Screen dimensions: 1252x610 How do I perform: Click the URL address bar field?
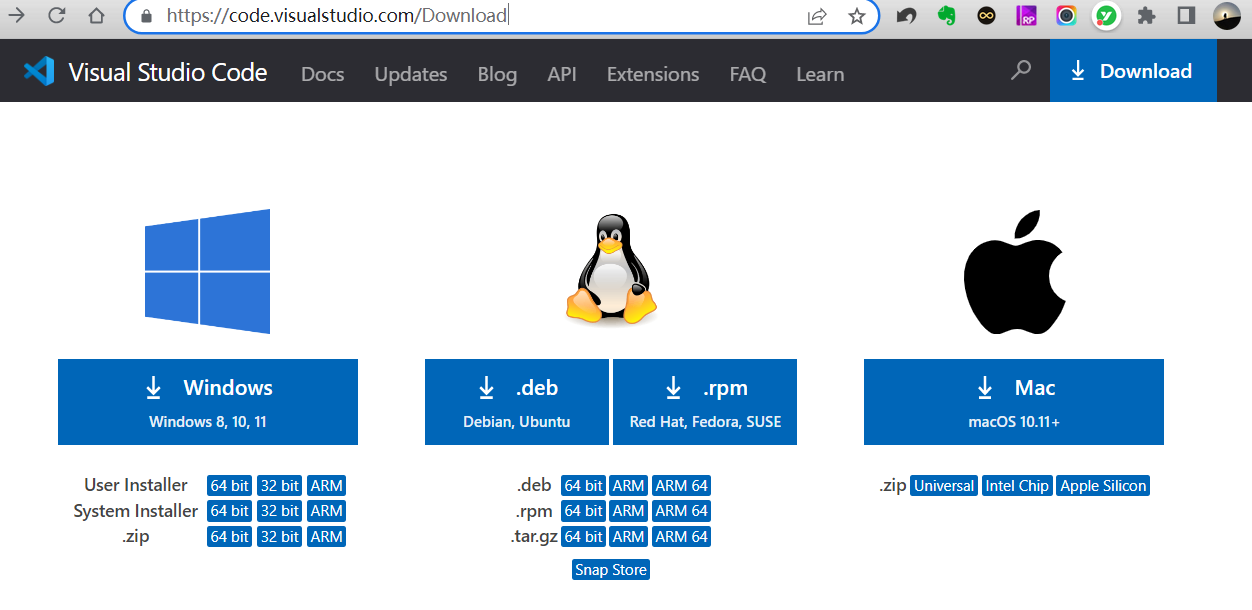coord(500,16)
